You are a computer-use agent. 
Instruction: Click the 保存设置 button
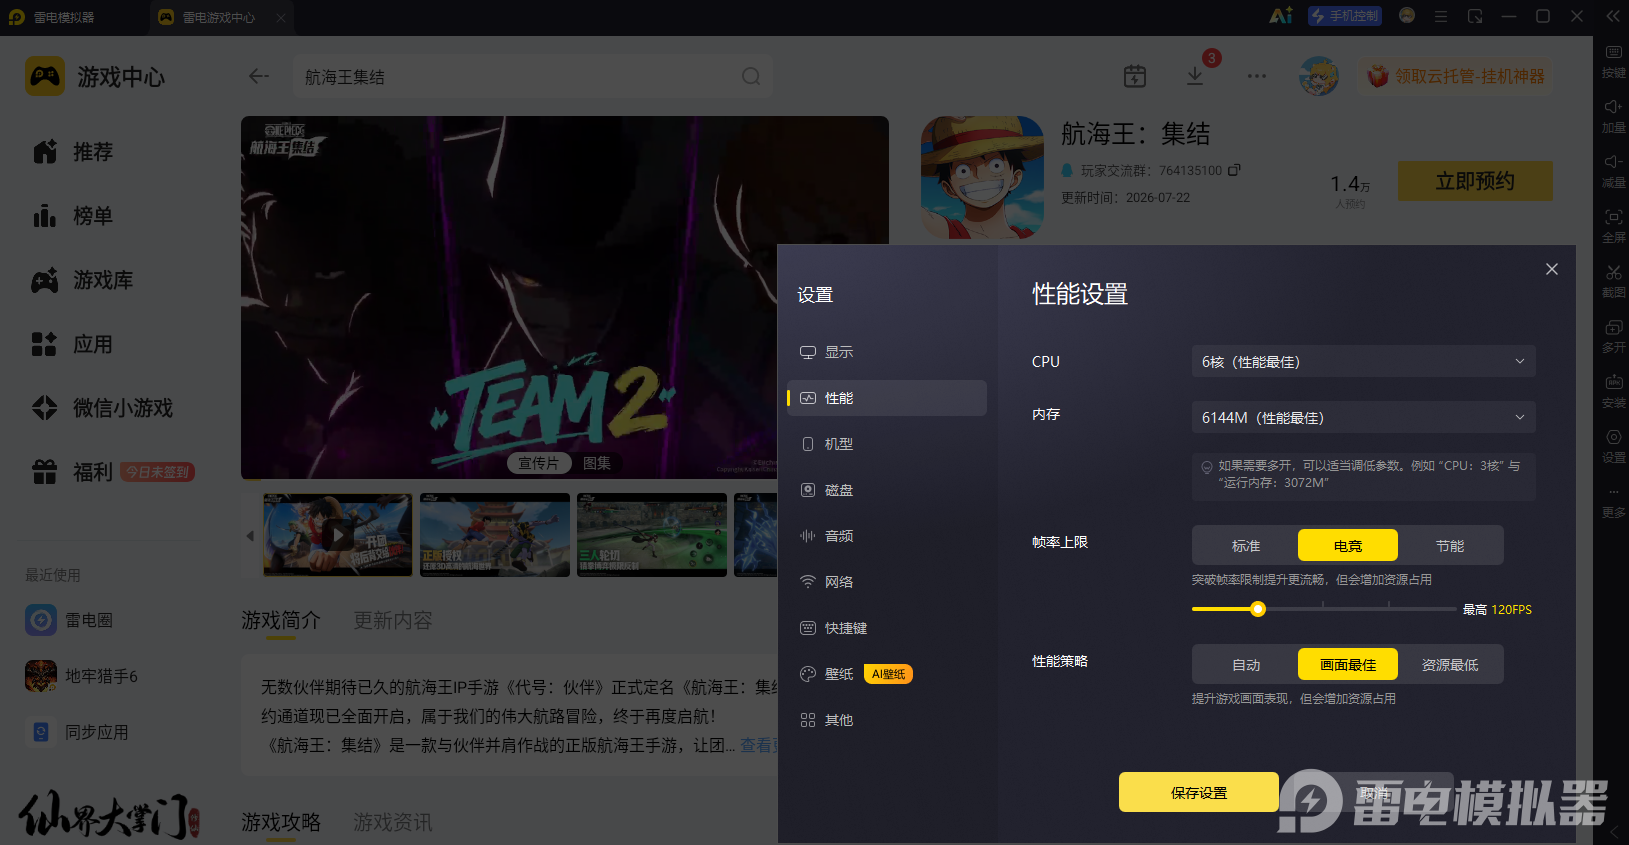pyautogui.click(x=1199, y=792)
